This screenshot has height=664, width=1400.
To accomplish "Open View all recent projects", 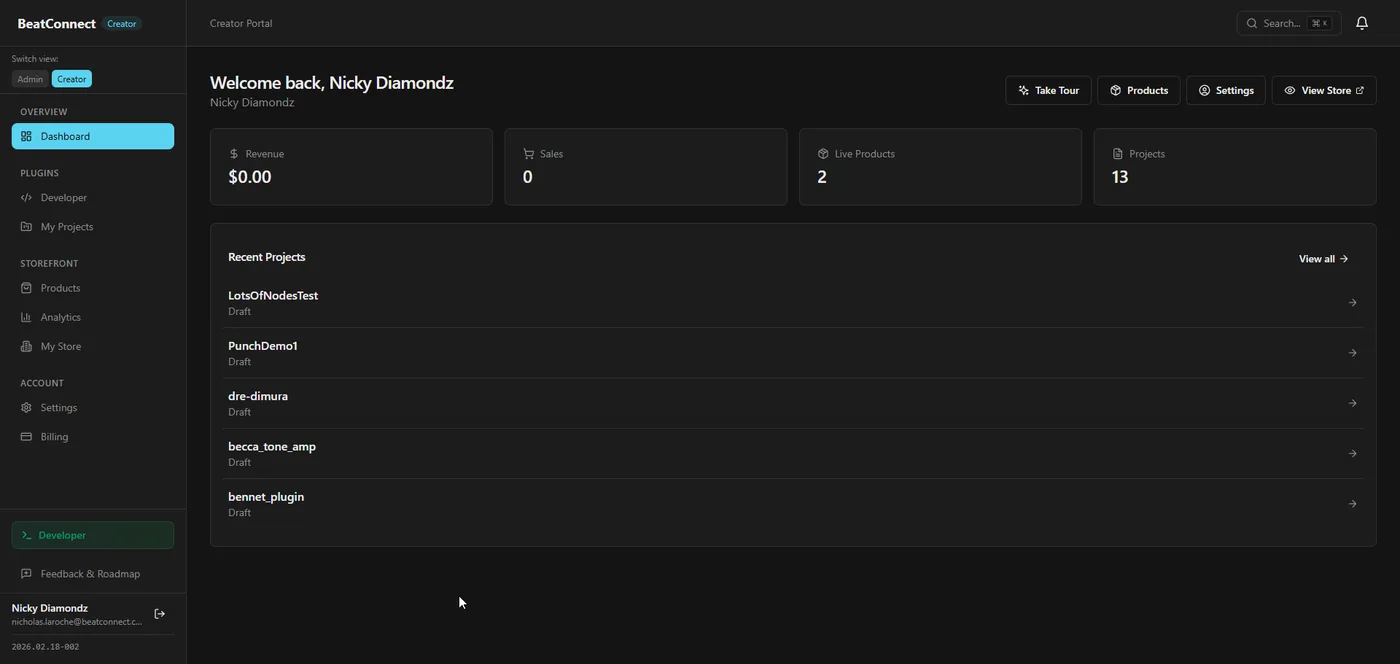I will [1322, 258].
